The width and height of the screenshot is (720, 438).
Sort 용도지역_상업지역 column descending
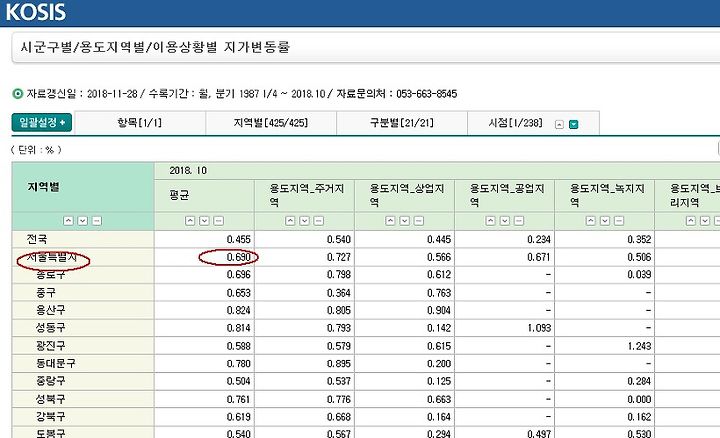[x=405, y=221]
